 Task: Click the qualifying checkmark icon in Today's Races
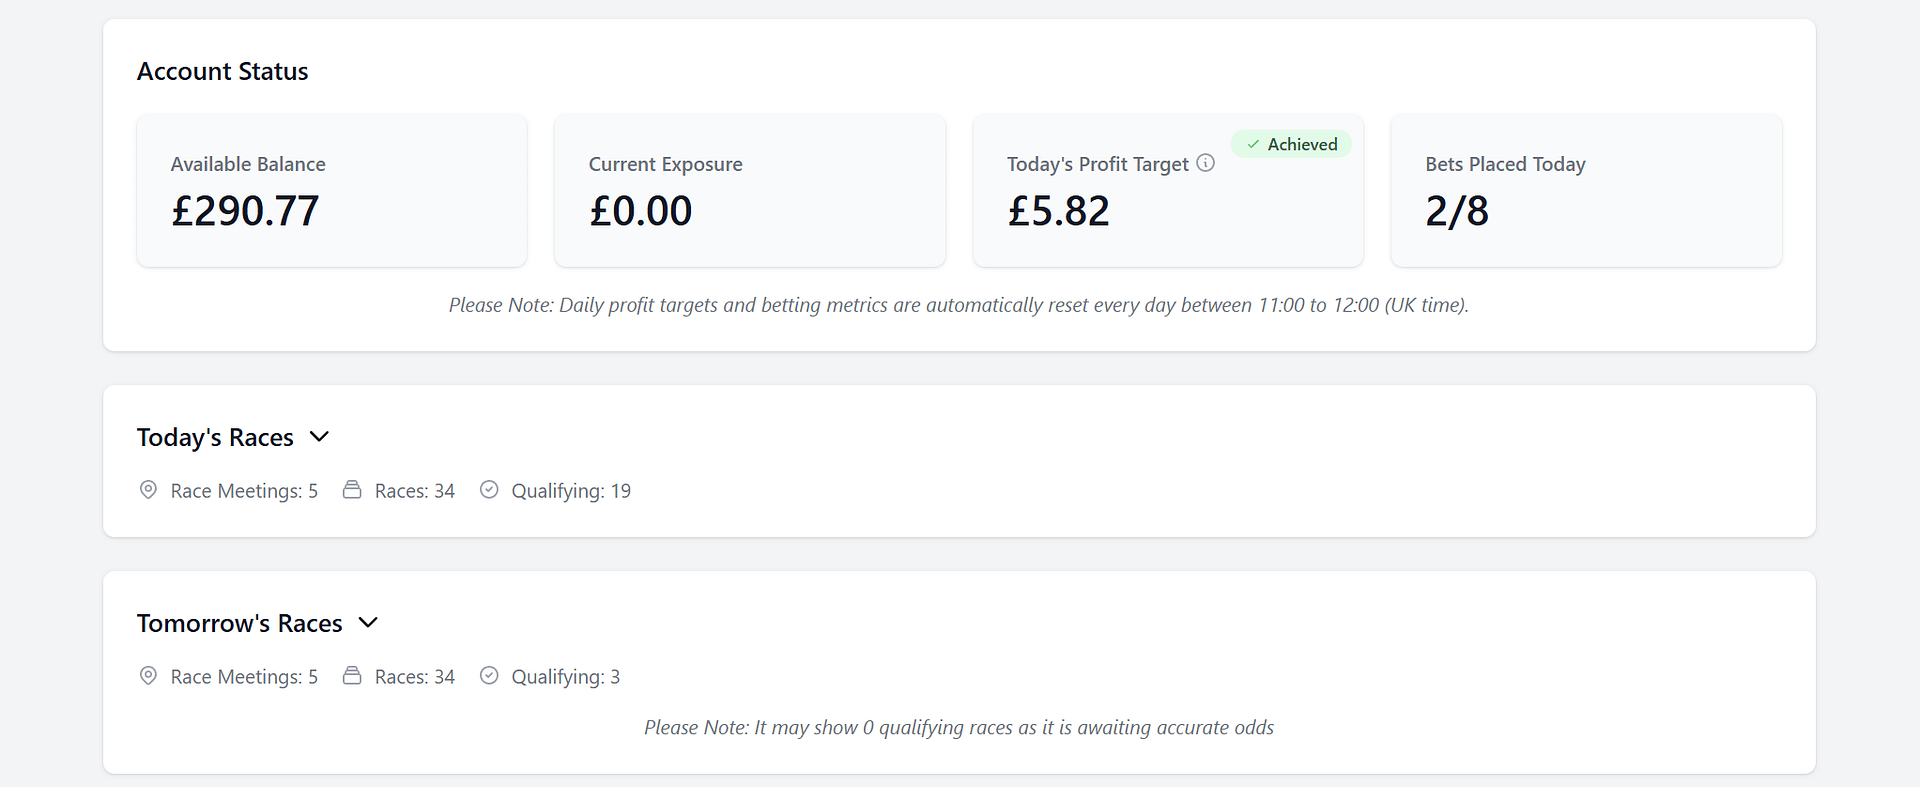tap(489, 490)
